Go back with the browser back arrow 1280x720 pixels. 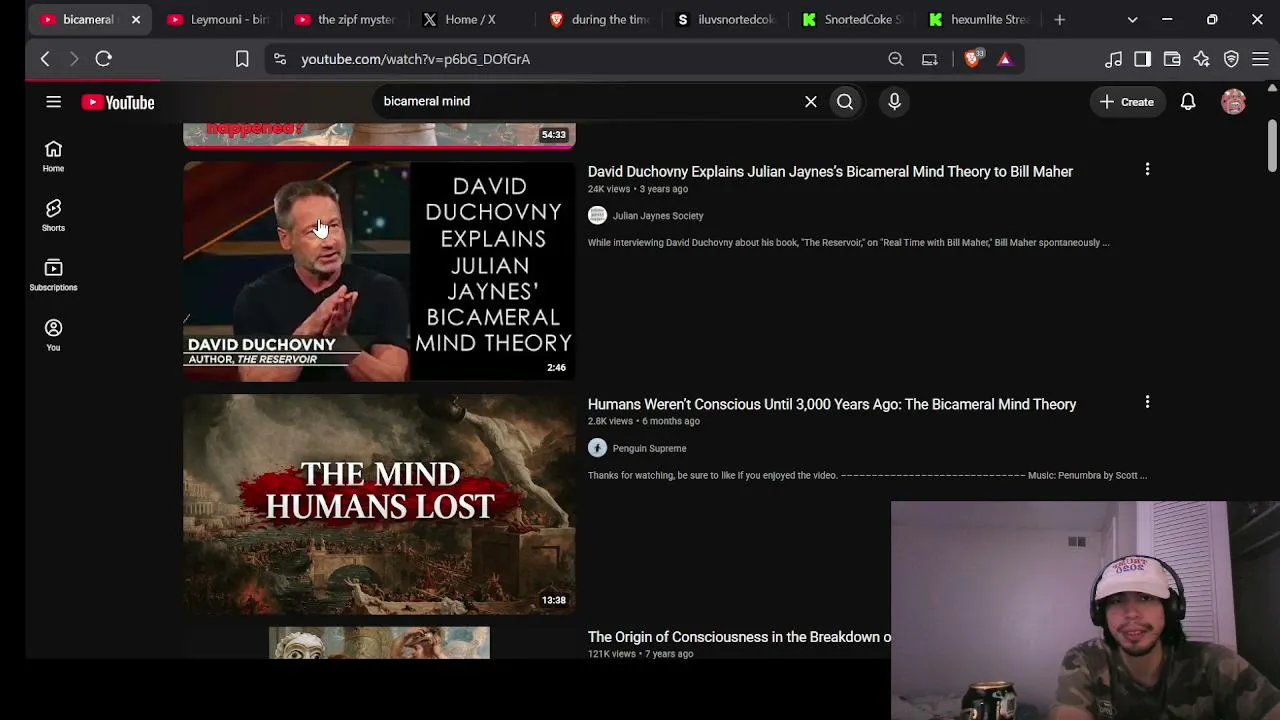pyautogui.click(x=45, y=59)
